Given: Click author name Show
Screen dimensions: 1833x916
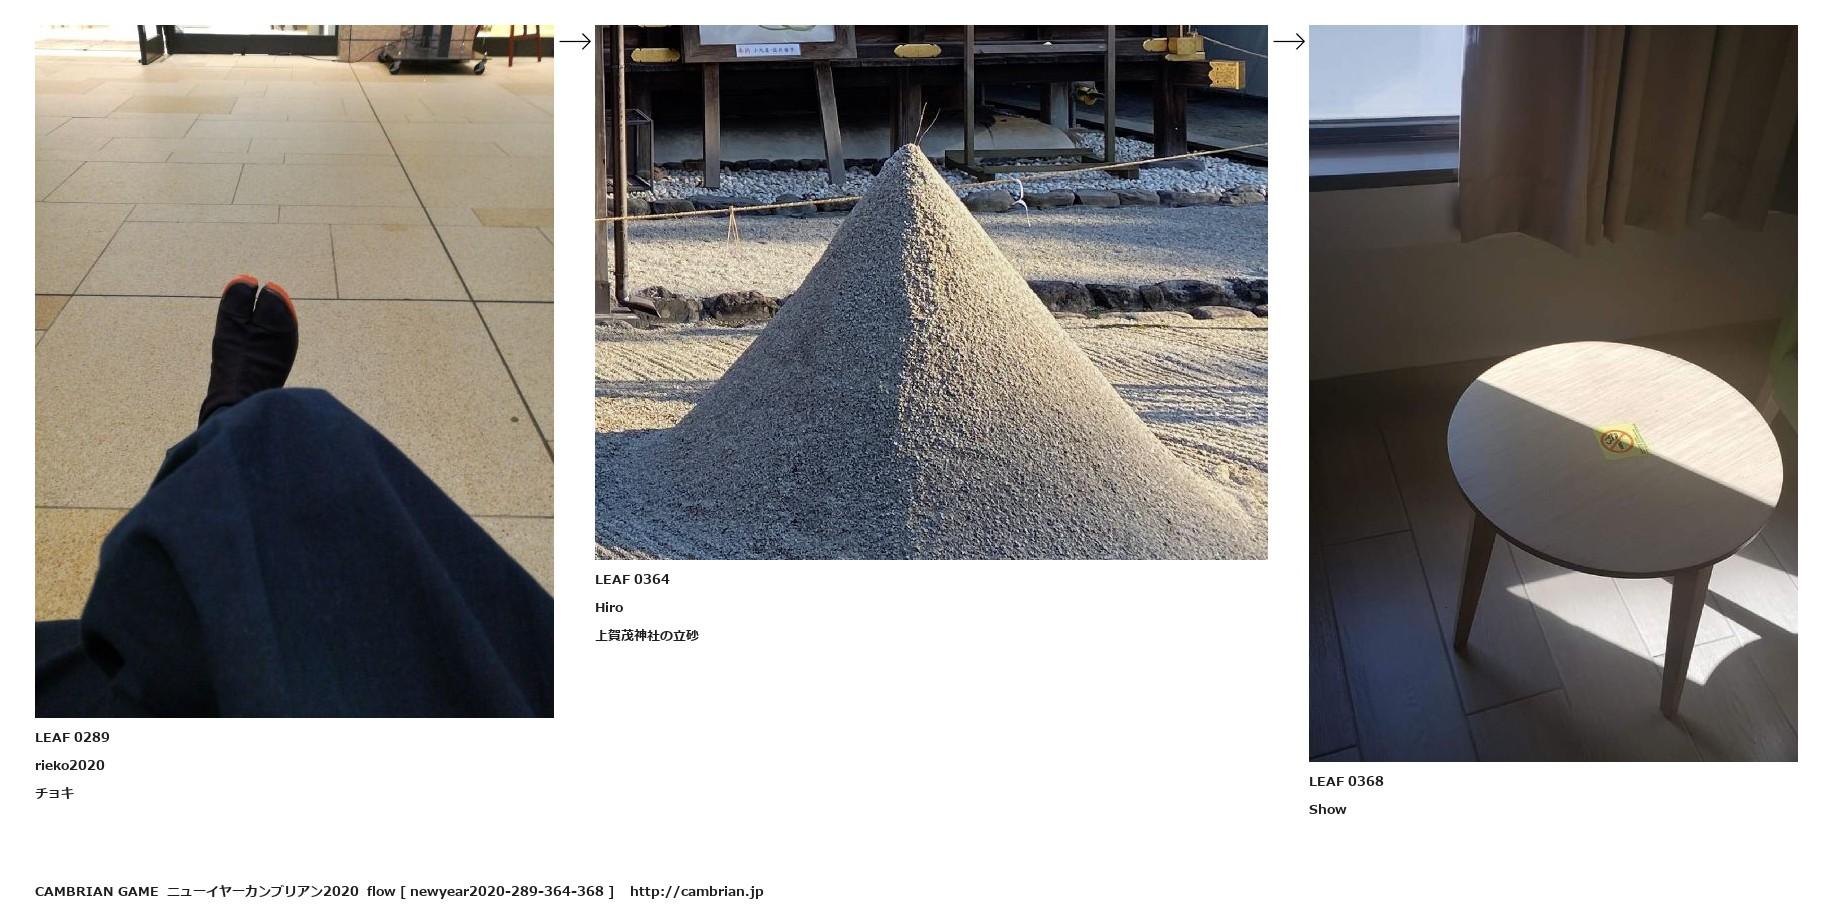Looking at the screenshot, I should (x=1328, y=809).
